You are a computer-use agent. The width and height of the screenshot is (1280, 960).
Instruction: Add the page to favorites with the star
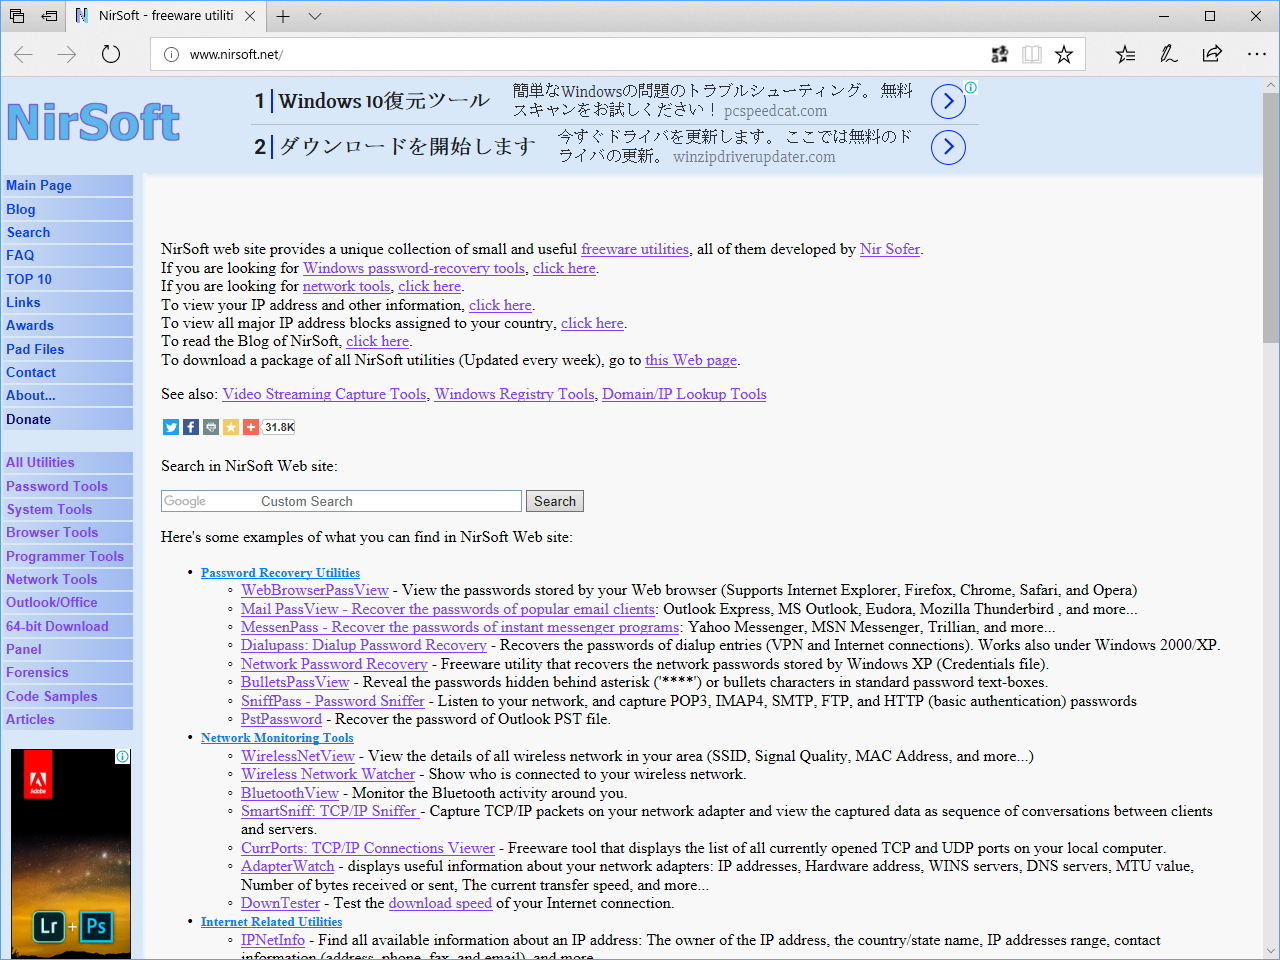[x=1063, y=54]
